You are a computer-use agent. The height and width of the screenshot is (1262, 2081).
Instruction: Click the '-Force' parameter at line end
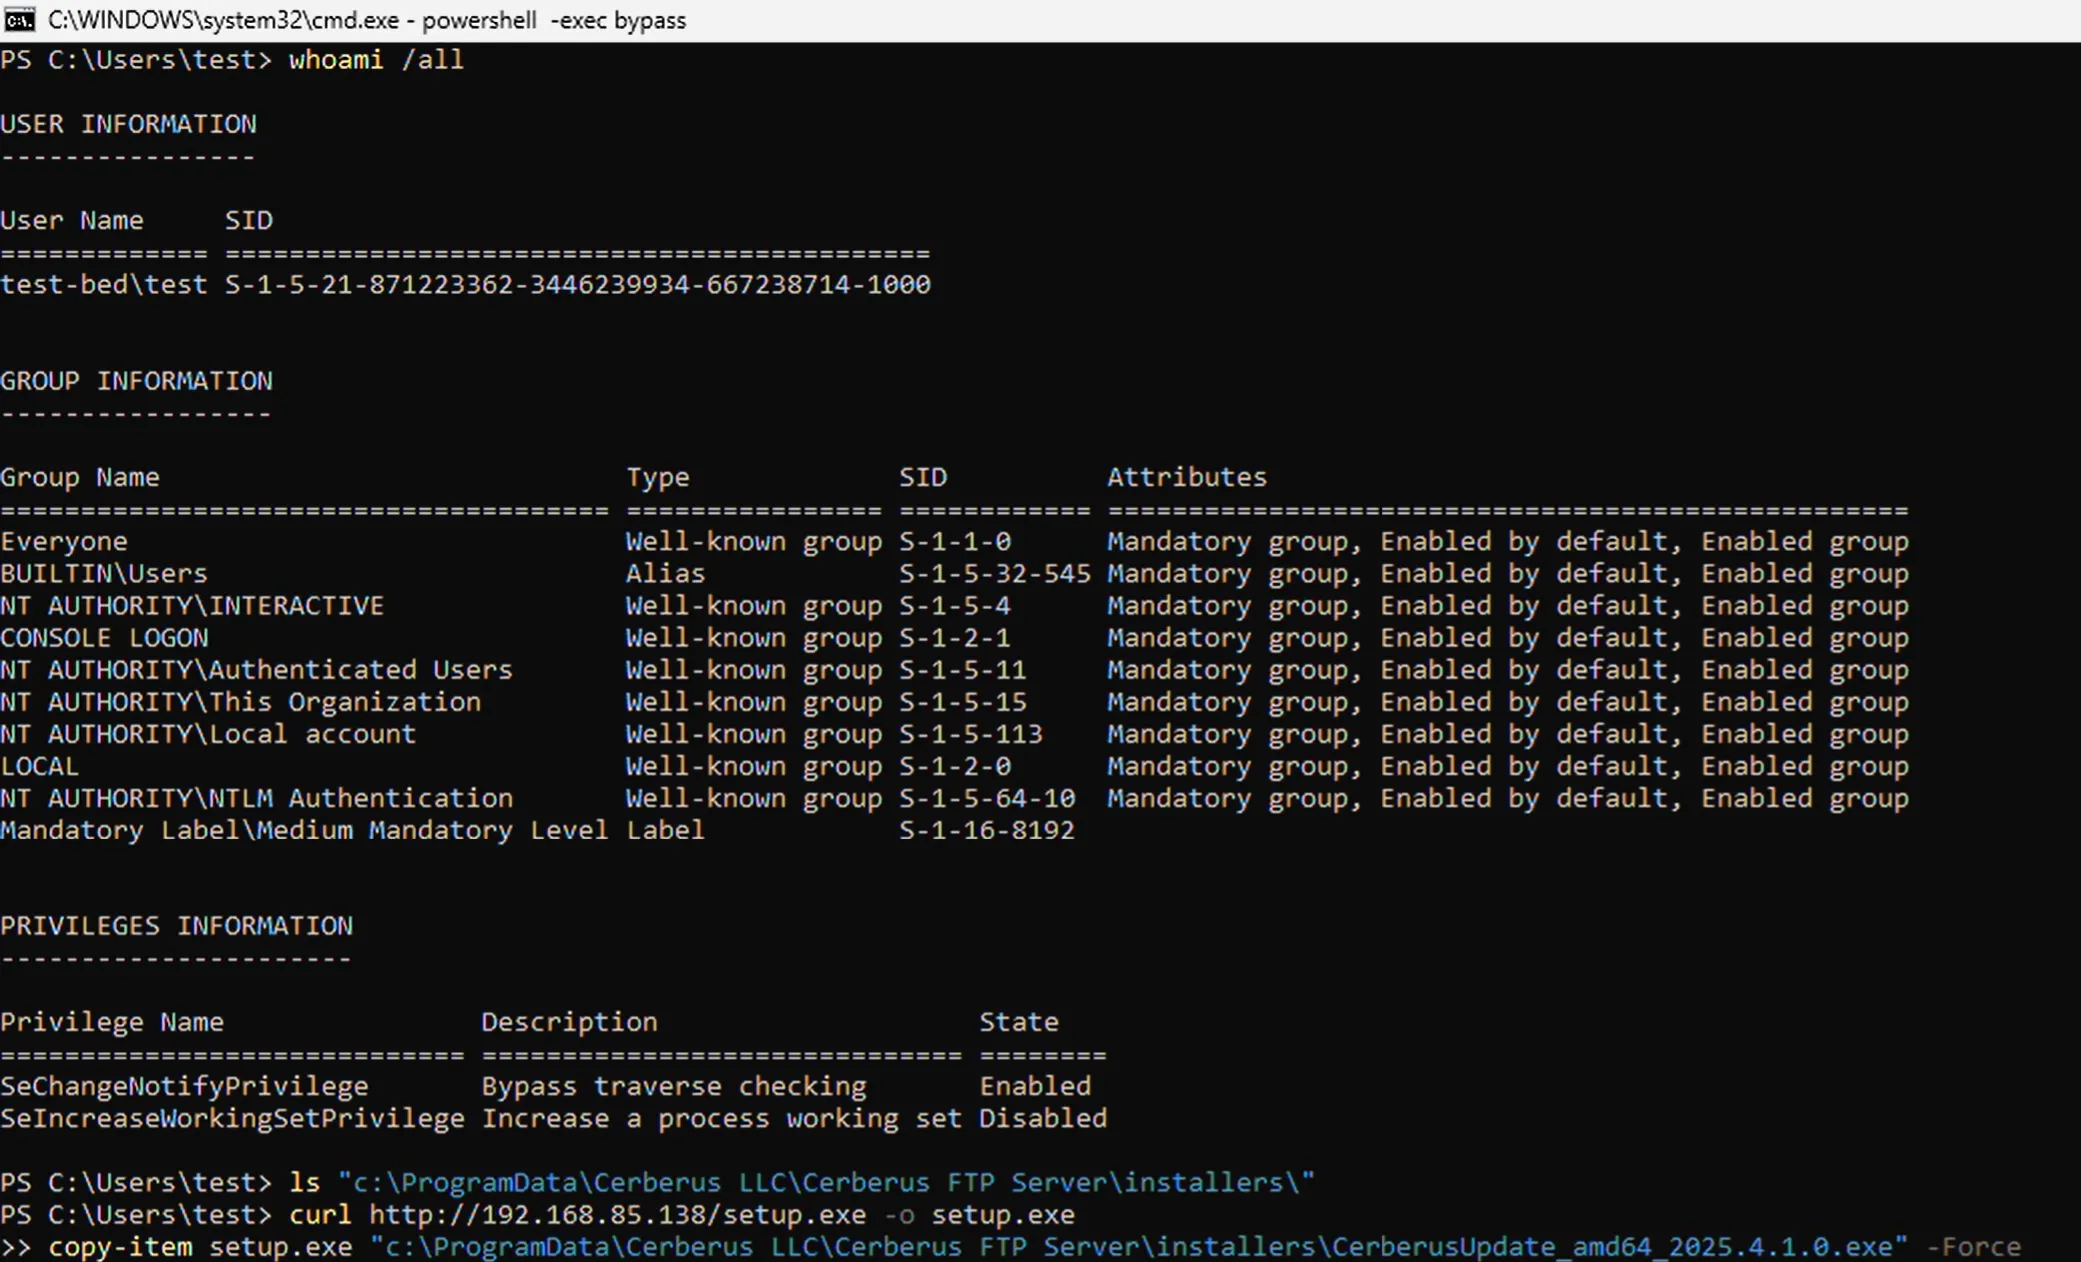pyautogui.click(x=1973, y=1247)
